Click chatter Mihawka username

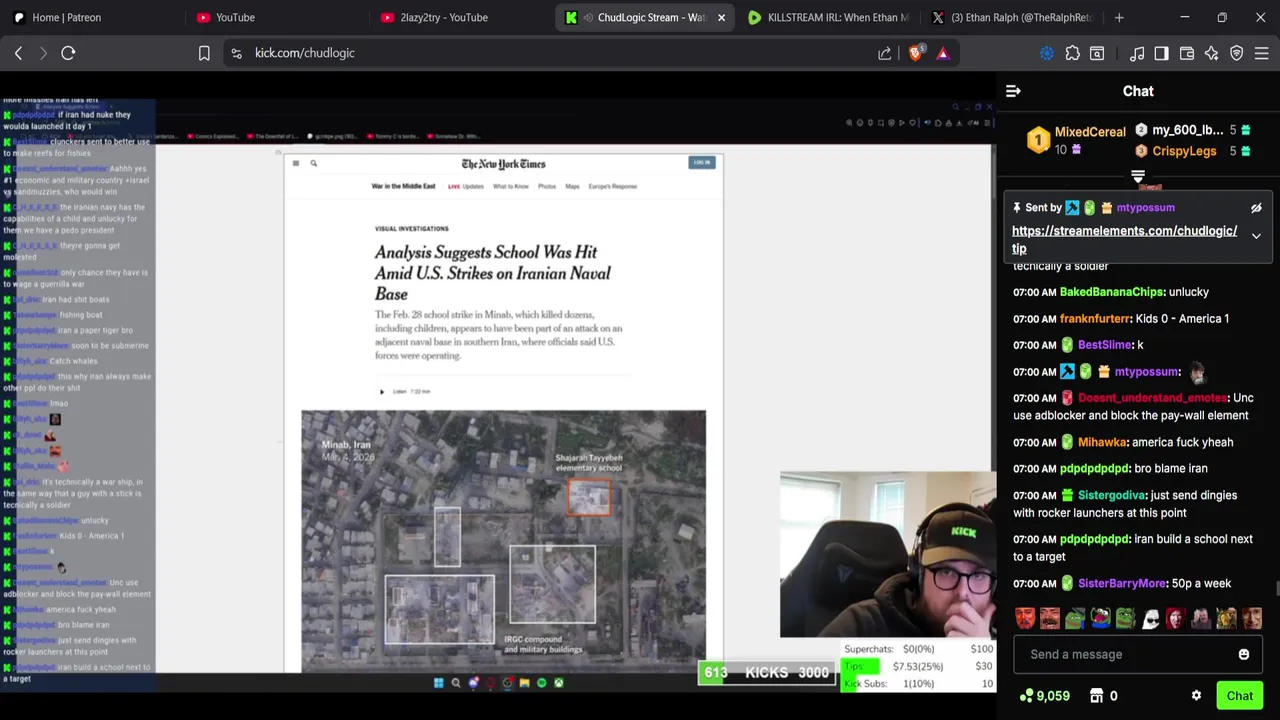coord(1102,442)
